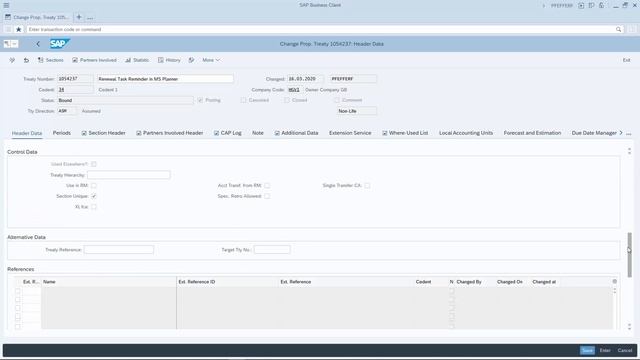Click the first title-bar icon right of PFEFFERF
This screenshot has height=360, width=640.
(x=581, y=6)
